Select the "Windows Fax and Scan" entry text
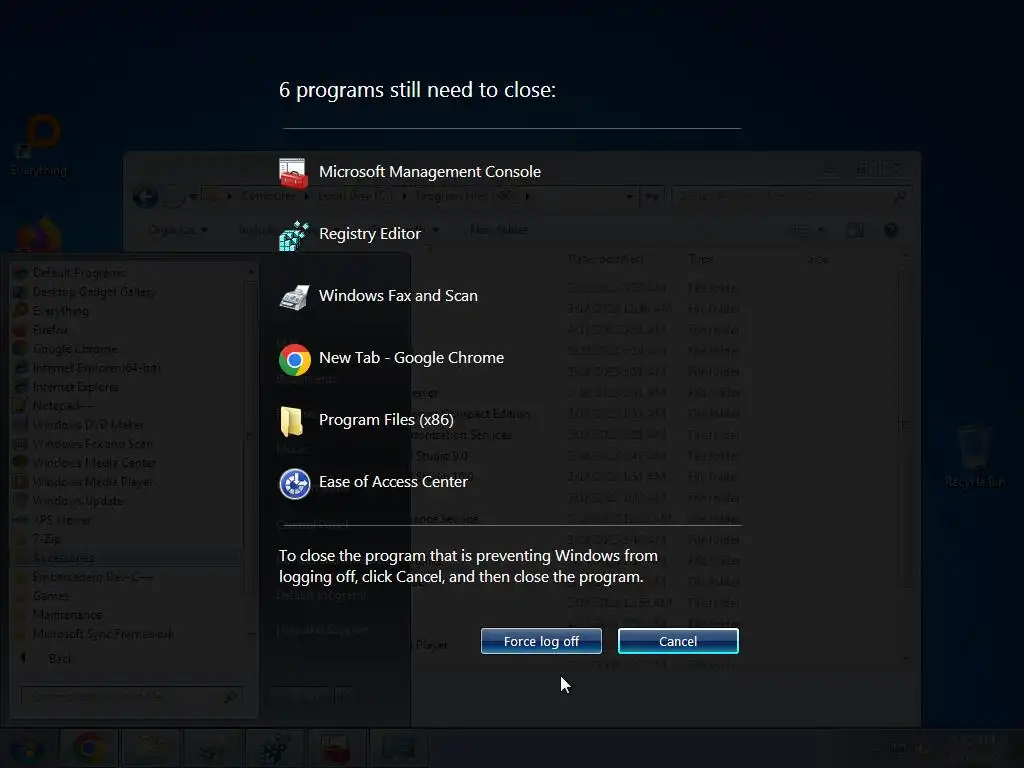This screenshot has width=1024, height=768. (398, 296)
